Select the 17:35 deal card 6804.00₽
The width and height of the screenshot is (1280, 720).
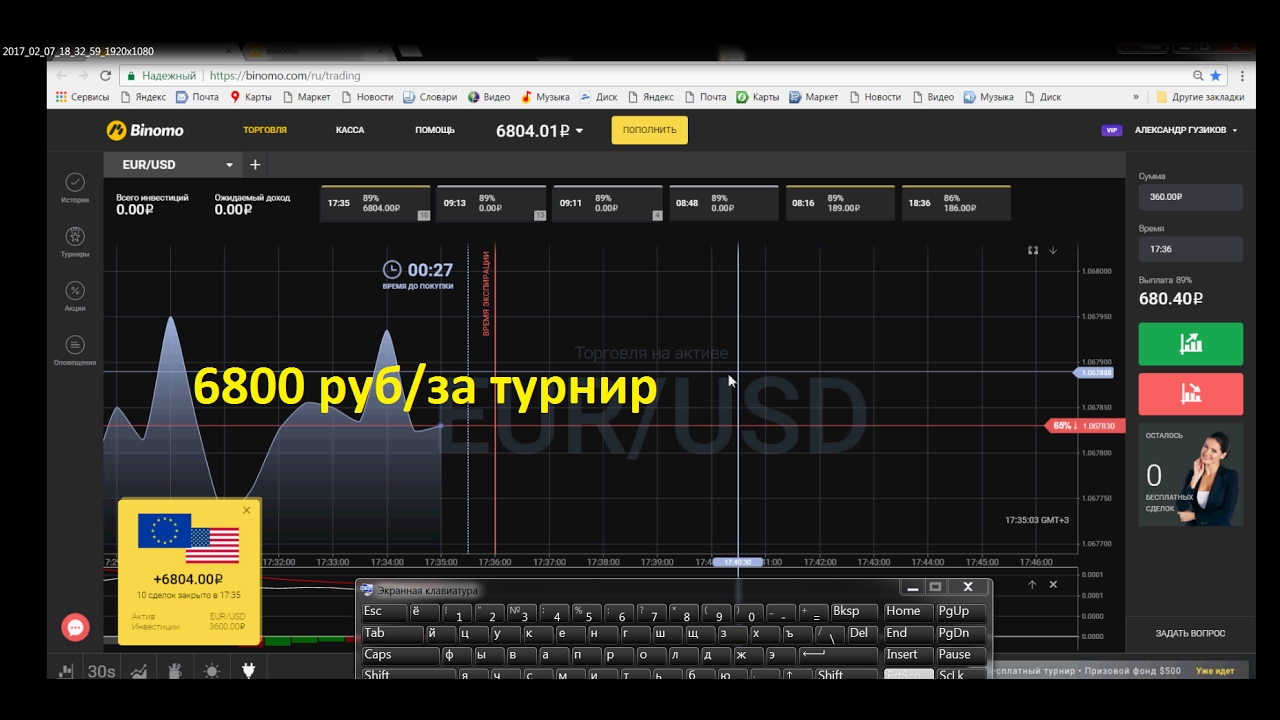[375, 203]
